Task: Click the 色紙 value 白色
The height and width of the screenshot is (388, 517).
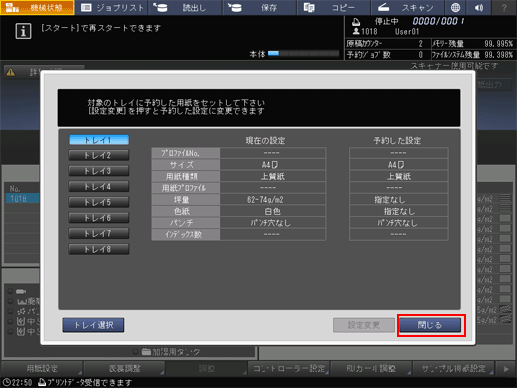Action: (273, 211)
